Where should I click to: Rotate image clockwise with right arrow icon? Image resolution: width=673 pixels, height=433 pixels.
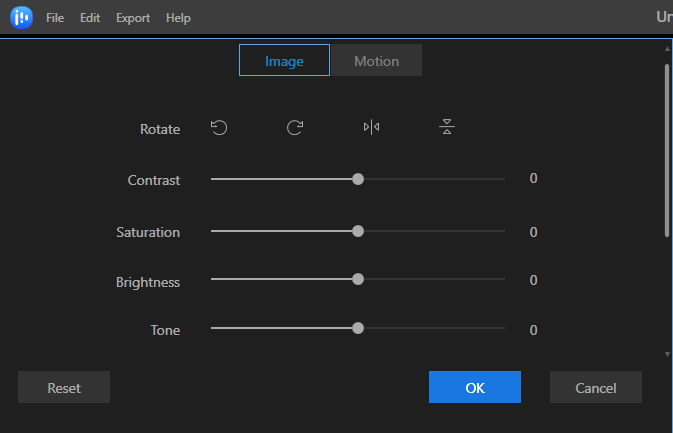click(x=295, y=127)
